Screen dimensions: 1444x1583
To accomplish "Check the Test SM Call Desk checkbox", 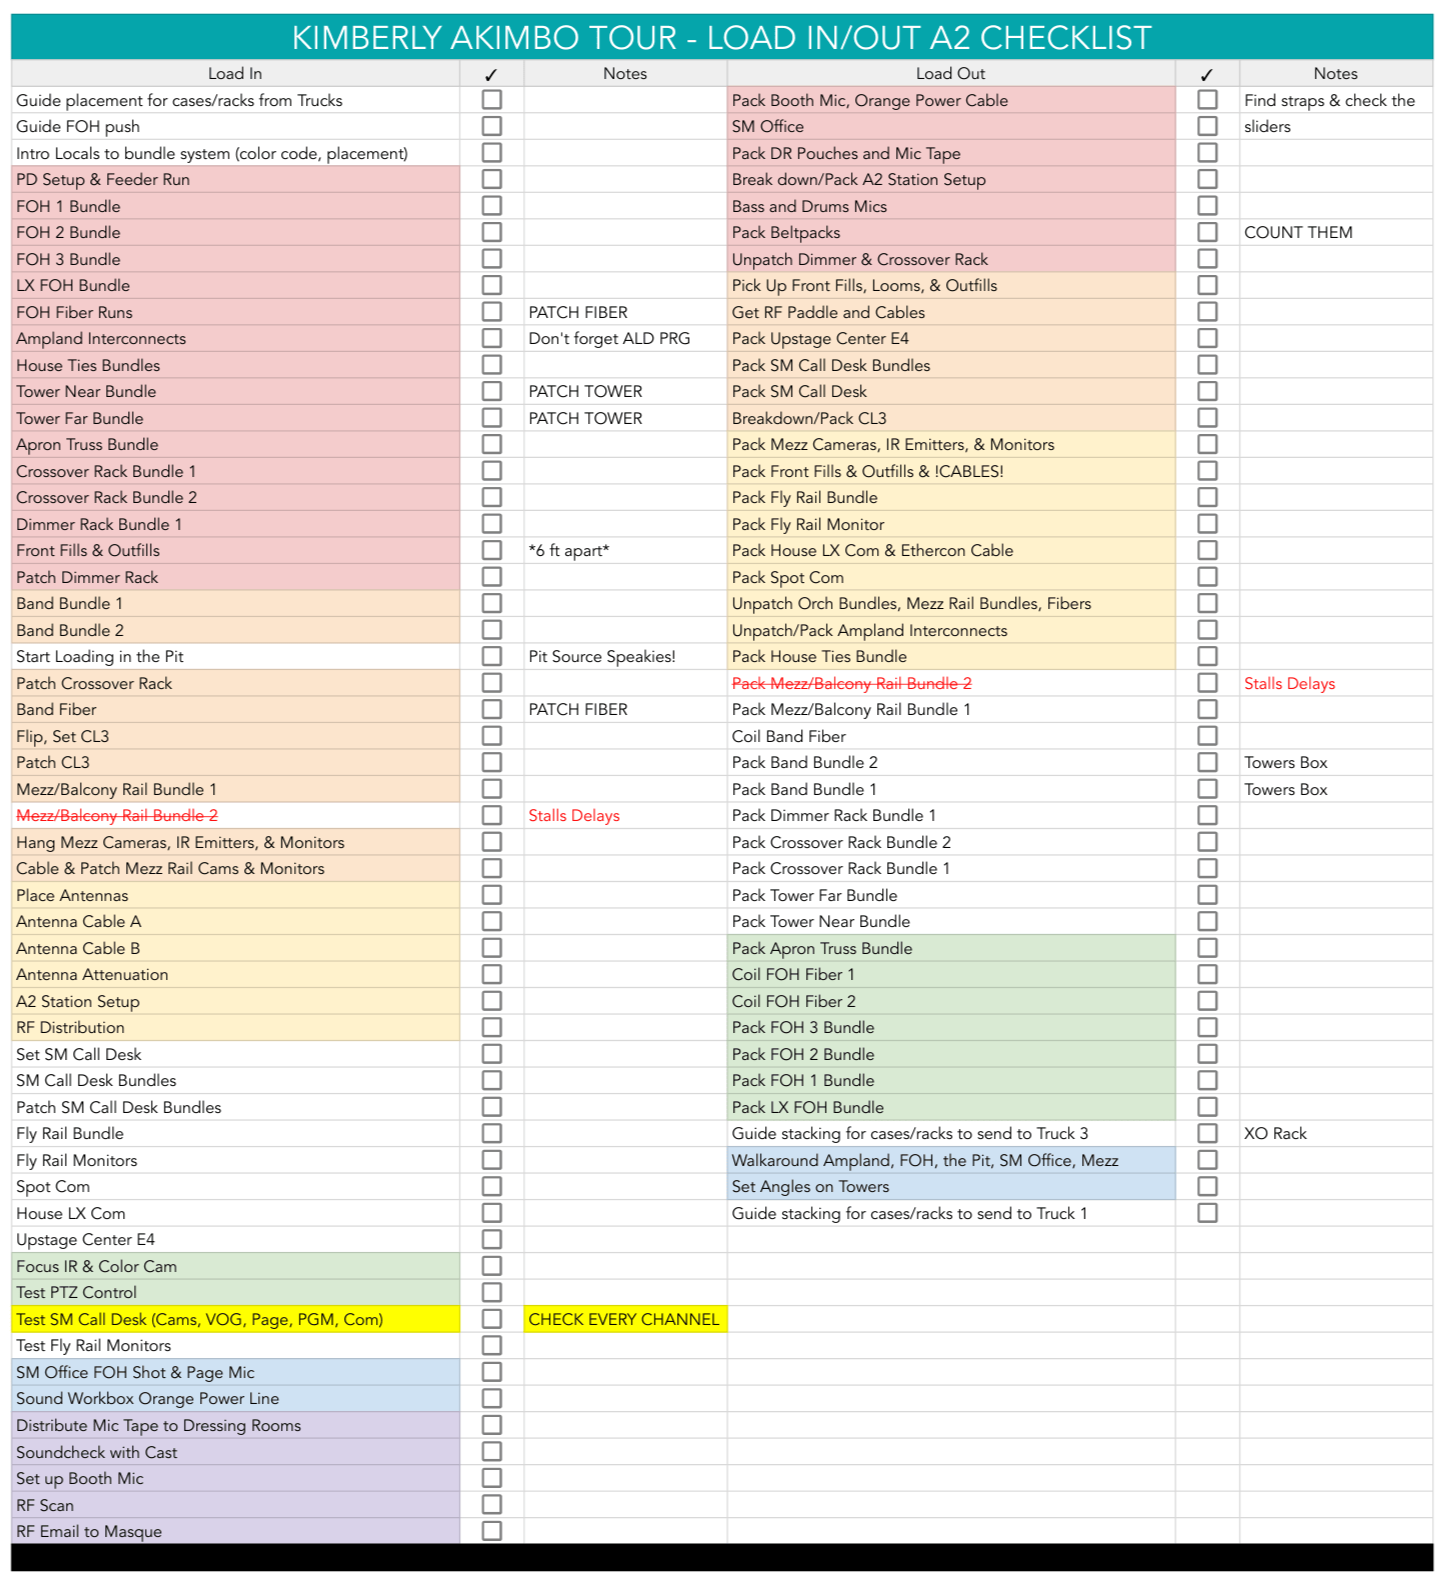I will (491, 1319).
